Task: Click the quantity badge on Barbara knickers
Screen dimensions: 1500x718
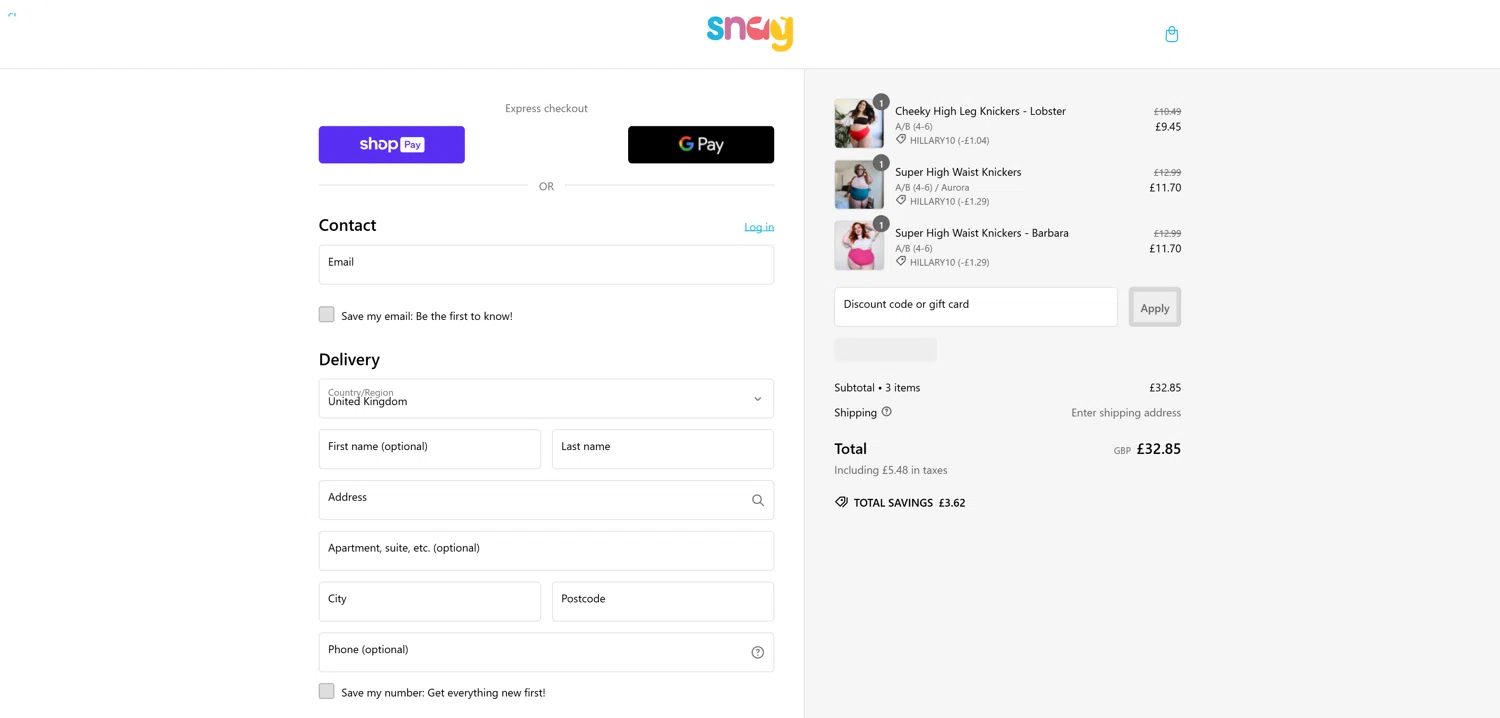Action: [x=881, y=224]
